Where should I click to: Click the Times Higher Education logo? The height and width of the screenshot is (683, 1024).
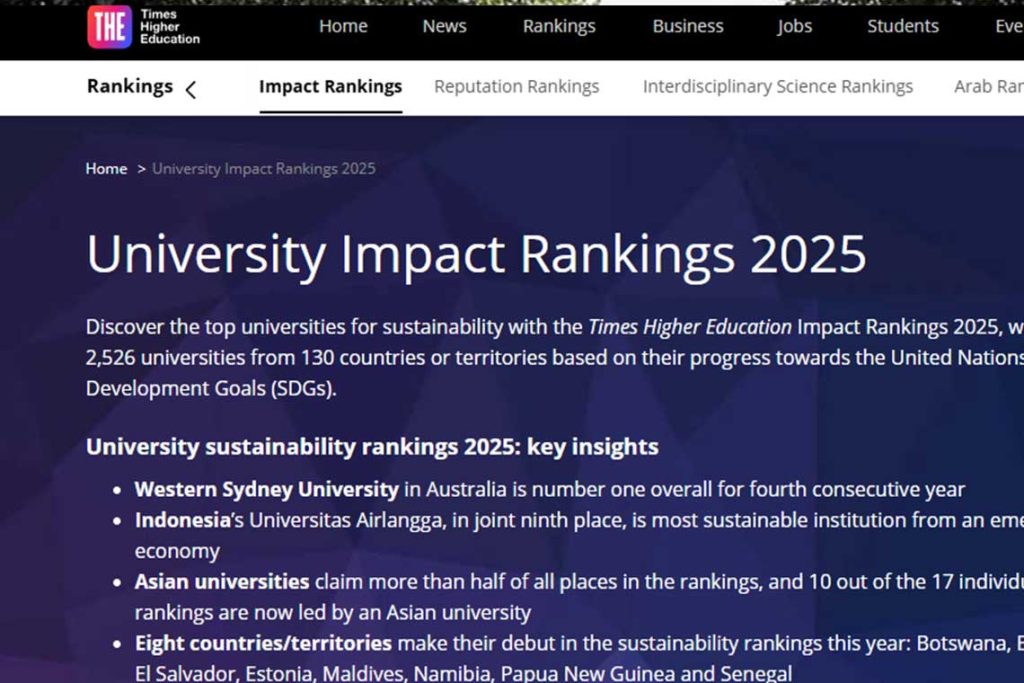(144, 27)
